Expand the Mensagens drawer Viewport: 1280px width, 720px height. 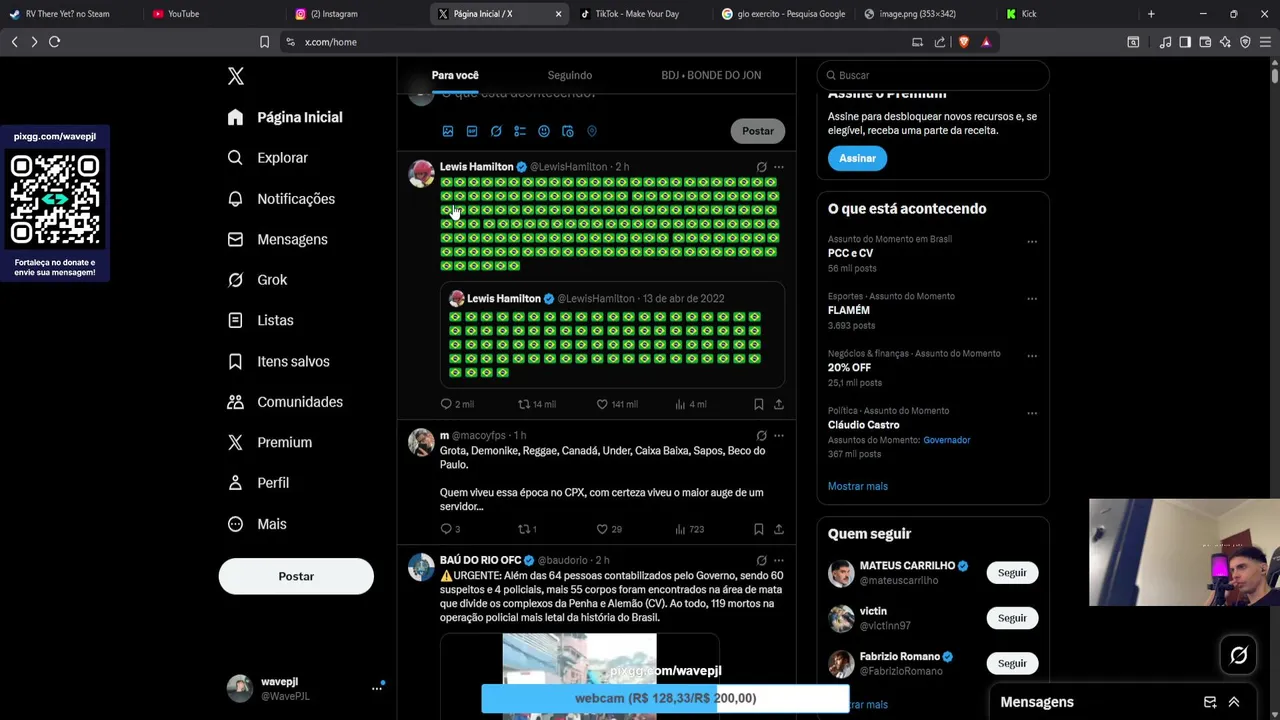point(1234,702)
